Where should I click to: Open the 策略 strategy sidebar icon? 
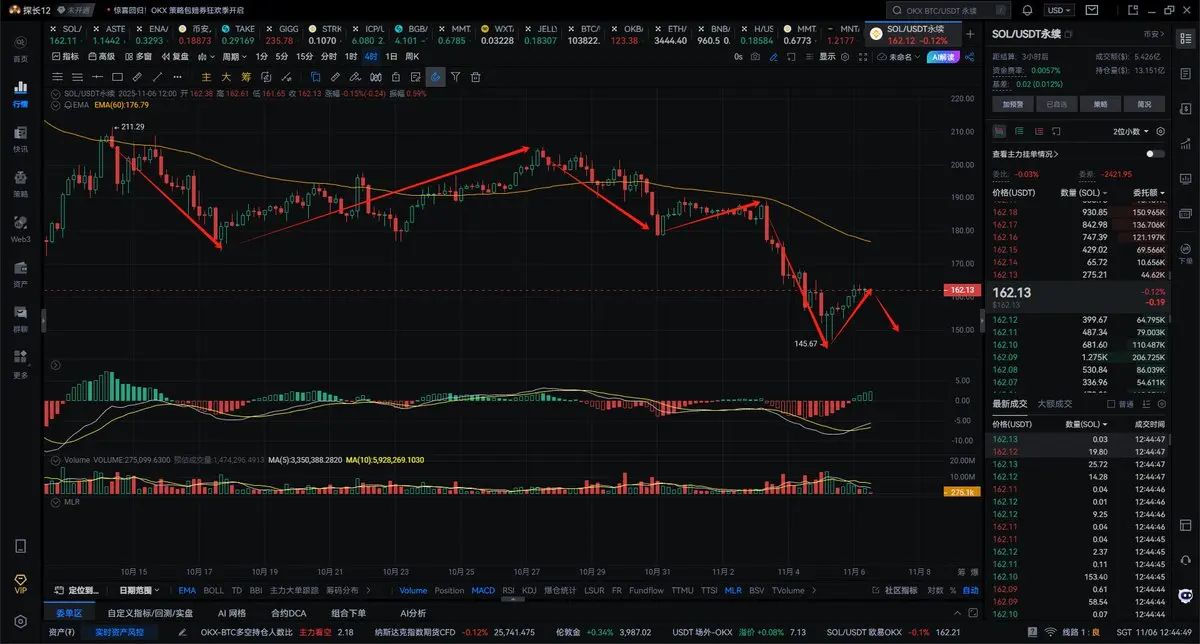coord(20,182)
